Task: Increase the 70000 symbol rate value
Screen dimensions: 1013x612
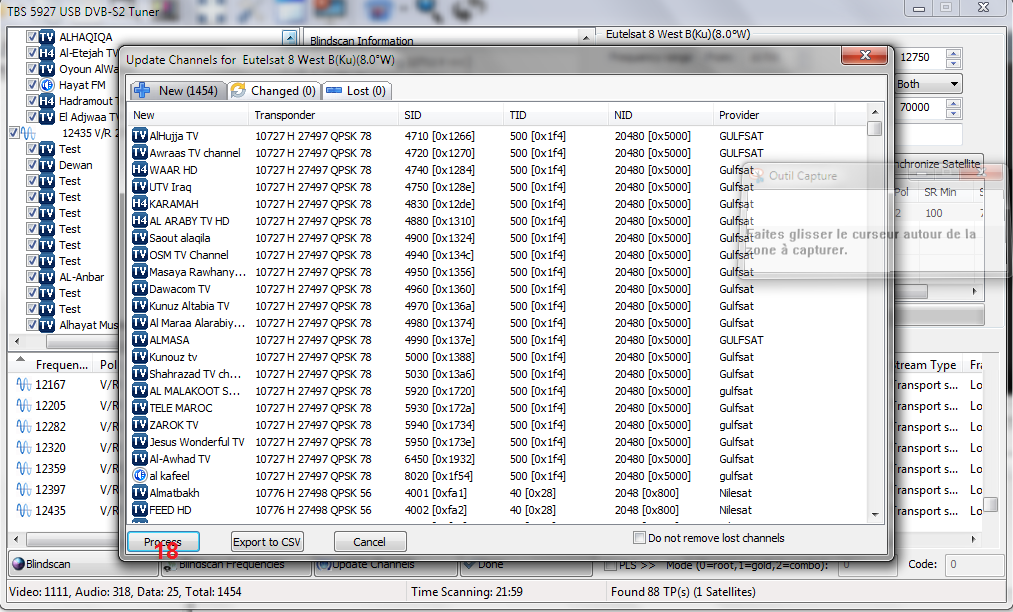Action: point(954,103)
